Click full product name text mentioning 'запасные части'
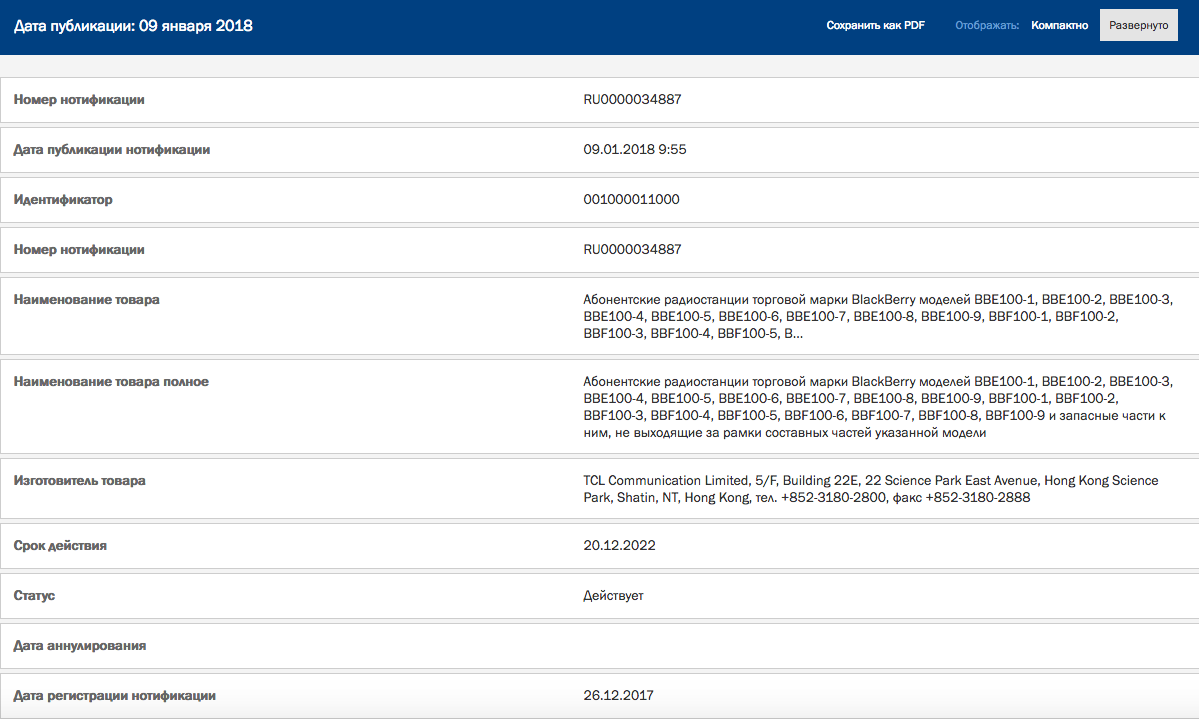 click(x=878, y=407)
